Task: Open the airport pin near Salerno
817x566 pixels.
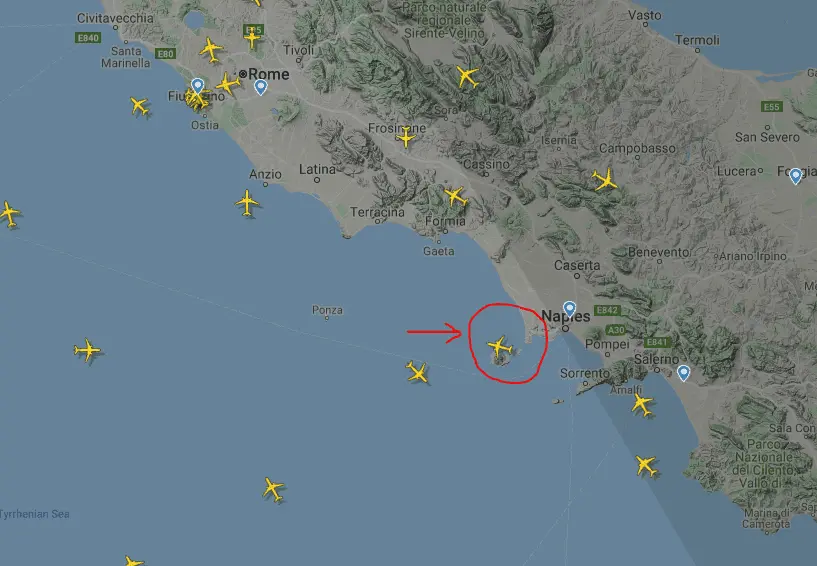Action: pos(684,373)
